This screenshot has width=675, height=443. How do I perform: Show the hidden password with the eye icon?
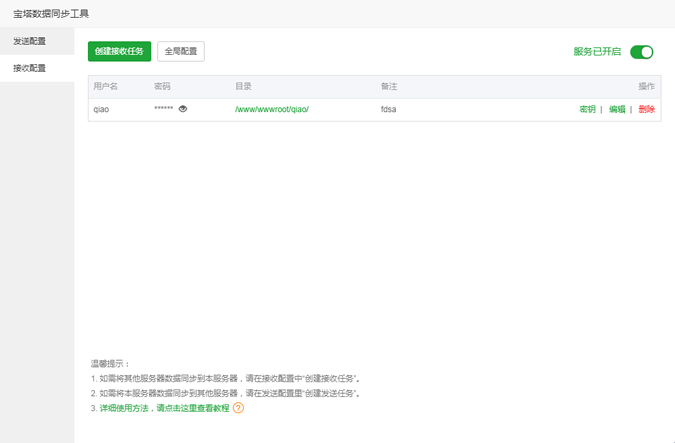point(183,109)
